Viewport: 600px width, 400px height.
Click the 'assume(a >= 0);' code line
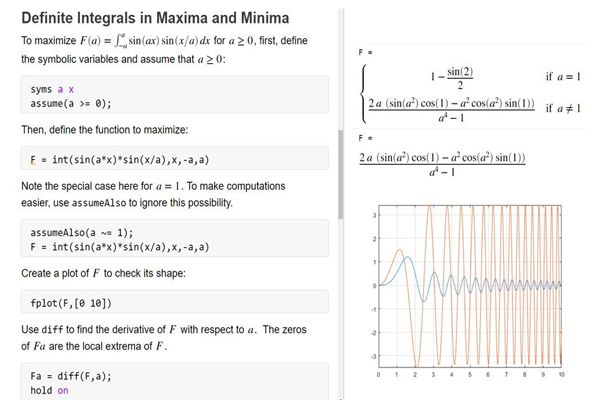tap(71, 103)
